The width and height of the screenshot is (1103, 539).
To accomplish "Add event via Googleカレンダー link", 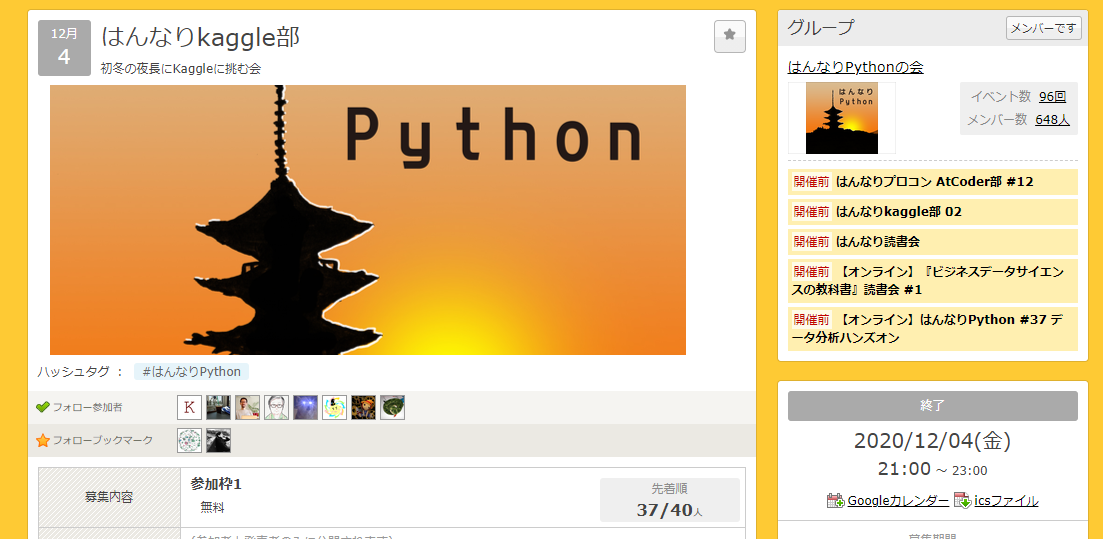I will click(x=898, y=501).
